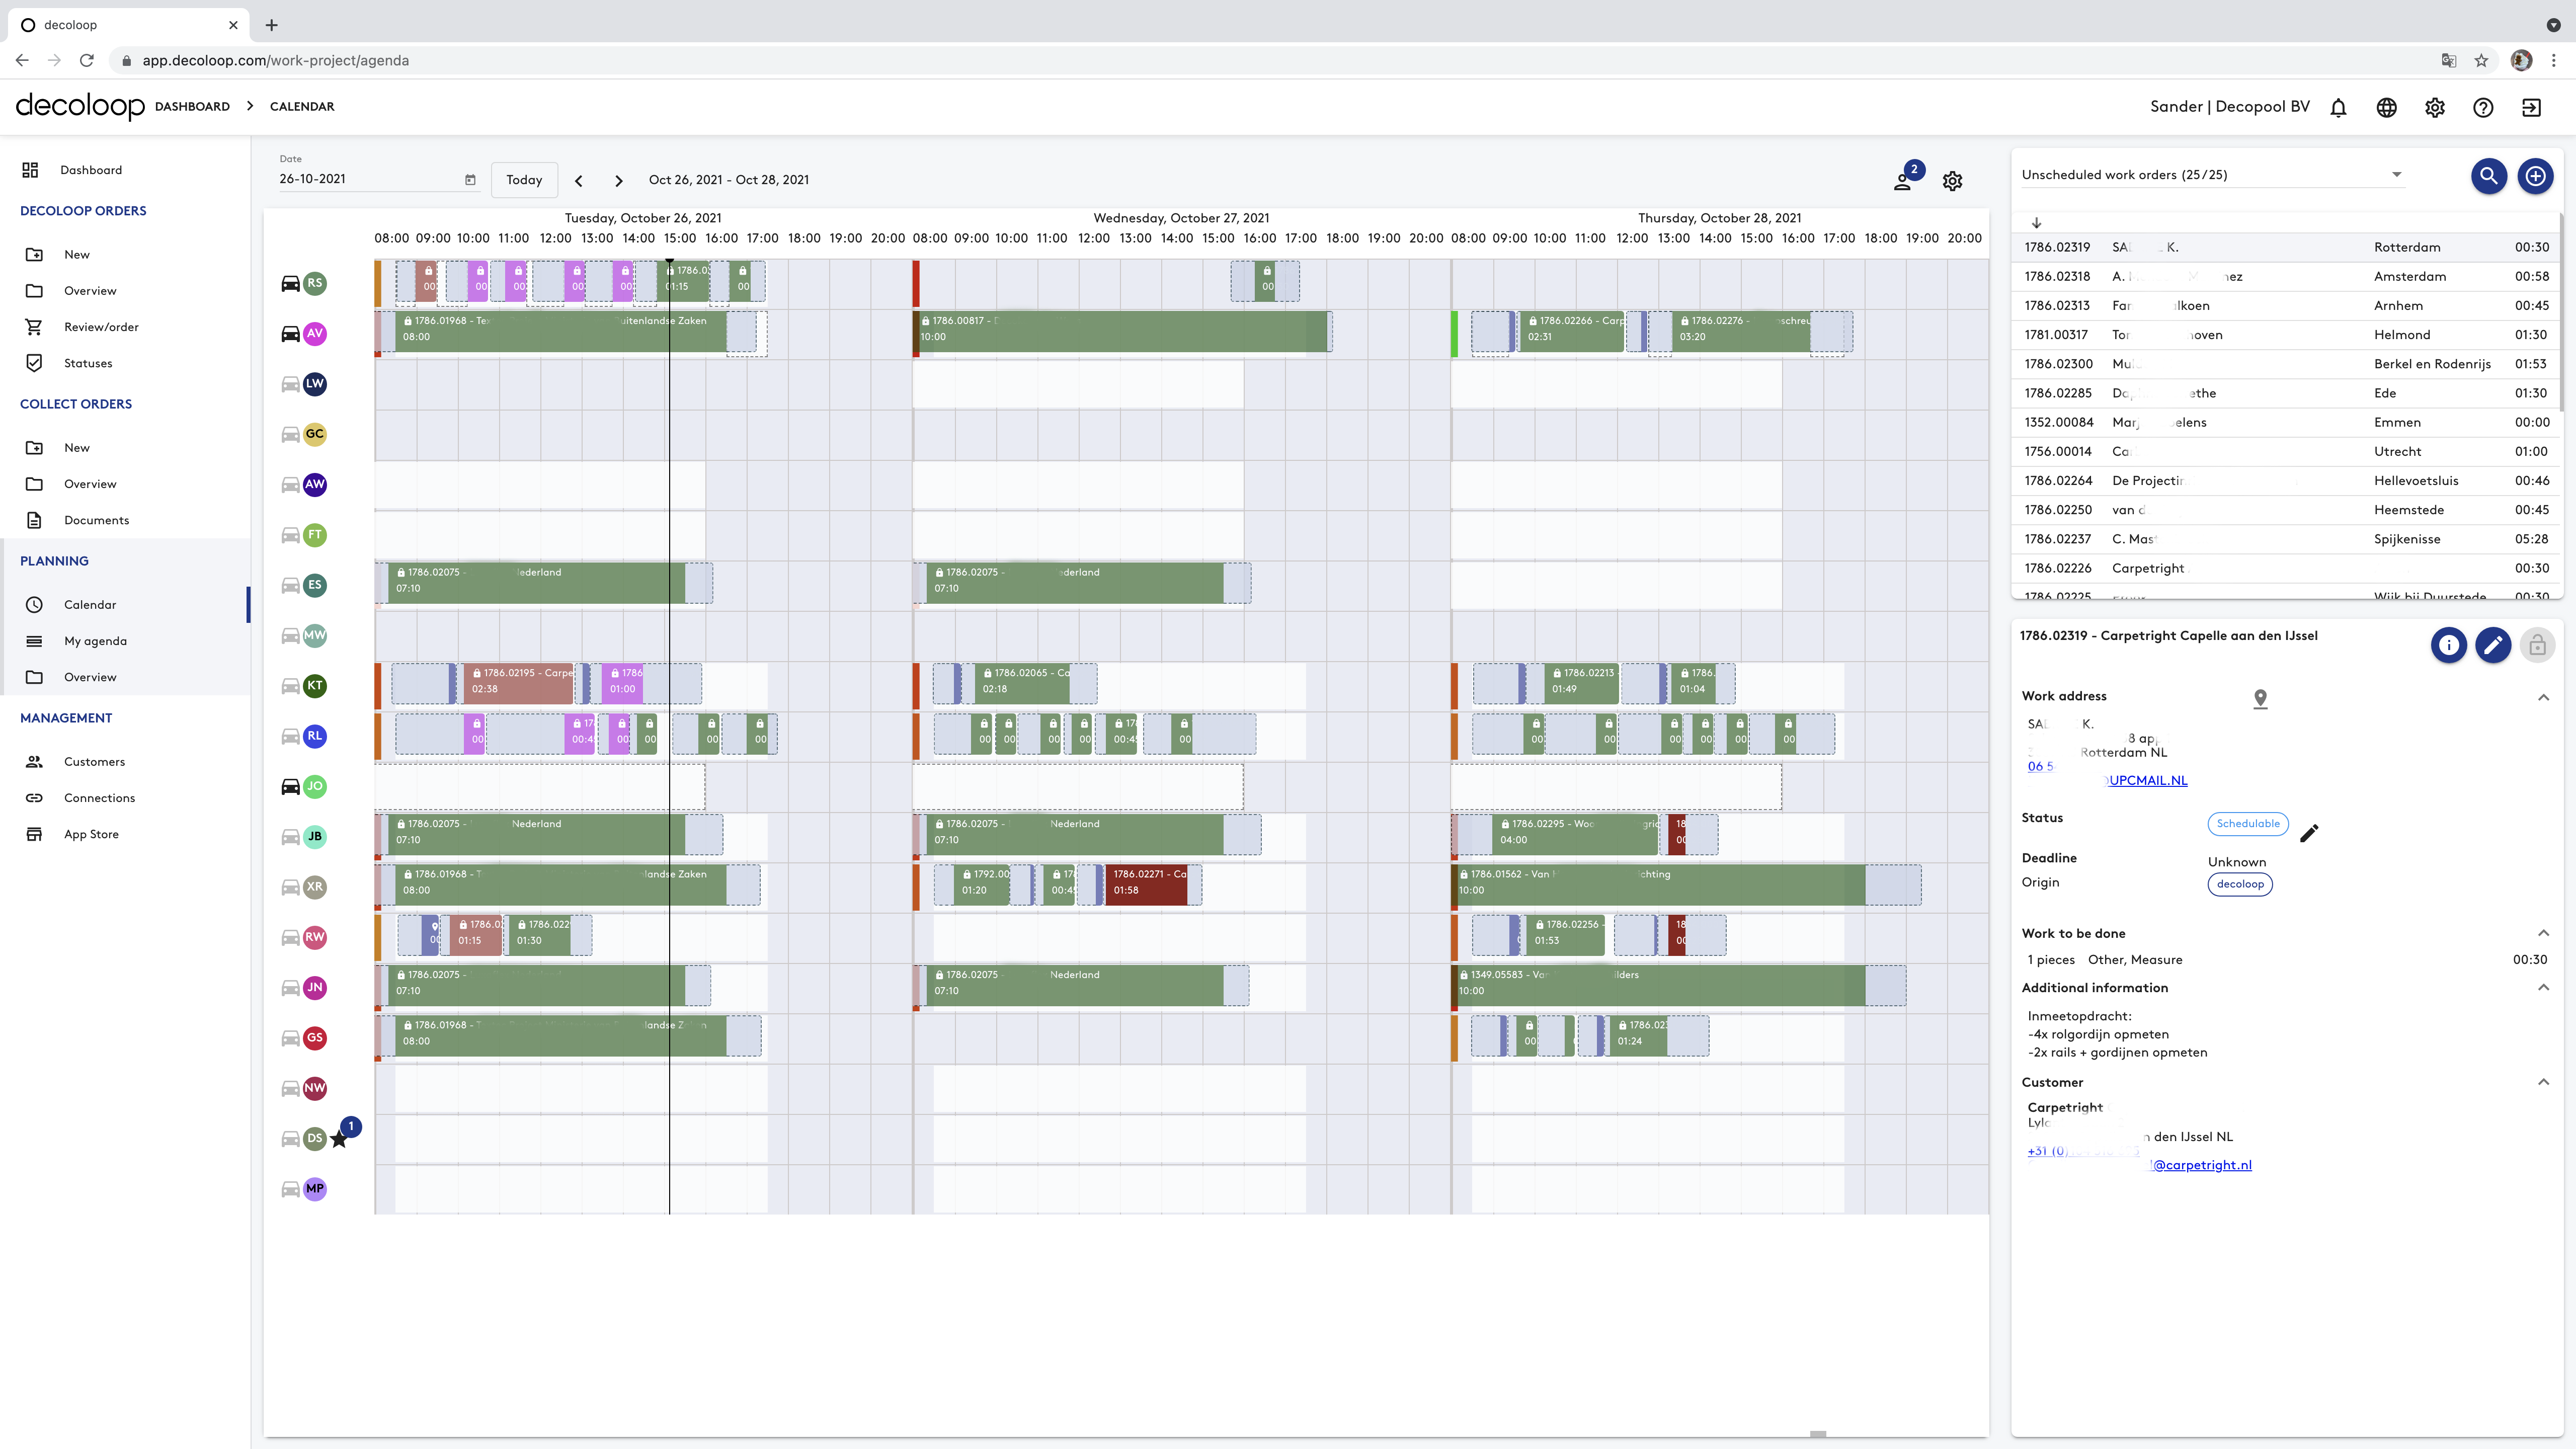Open calendar settings gear icon
2576x1449 pixels.
click(x=1952, y=181)
